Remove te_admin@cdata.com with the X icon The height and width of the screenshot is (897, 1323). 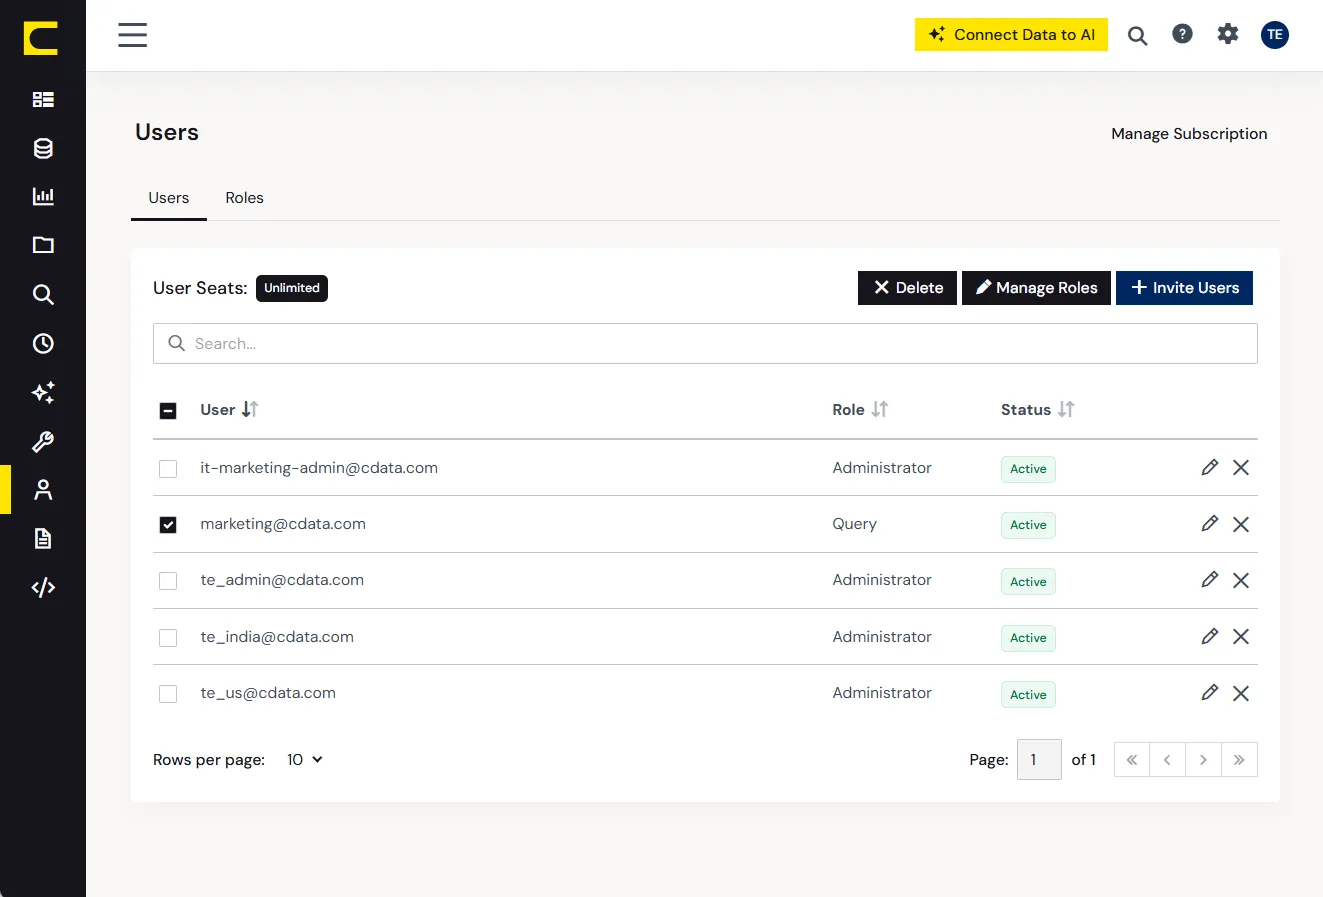pos(1241,580)
